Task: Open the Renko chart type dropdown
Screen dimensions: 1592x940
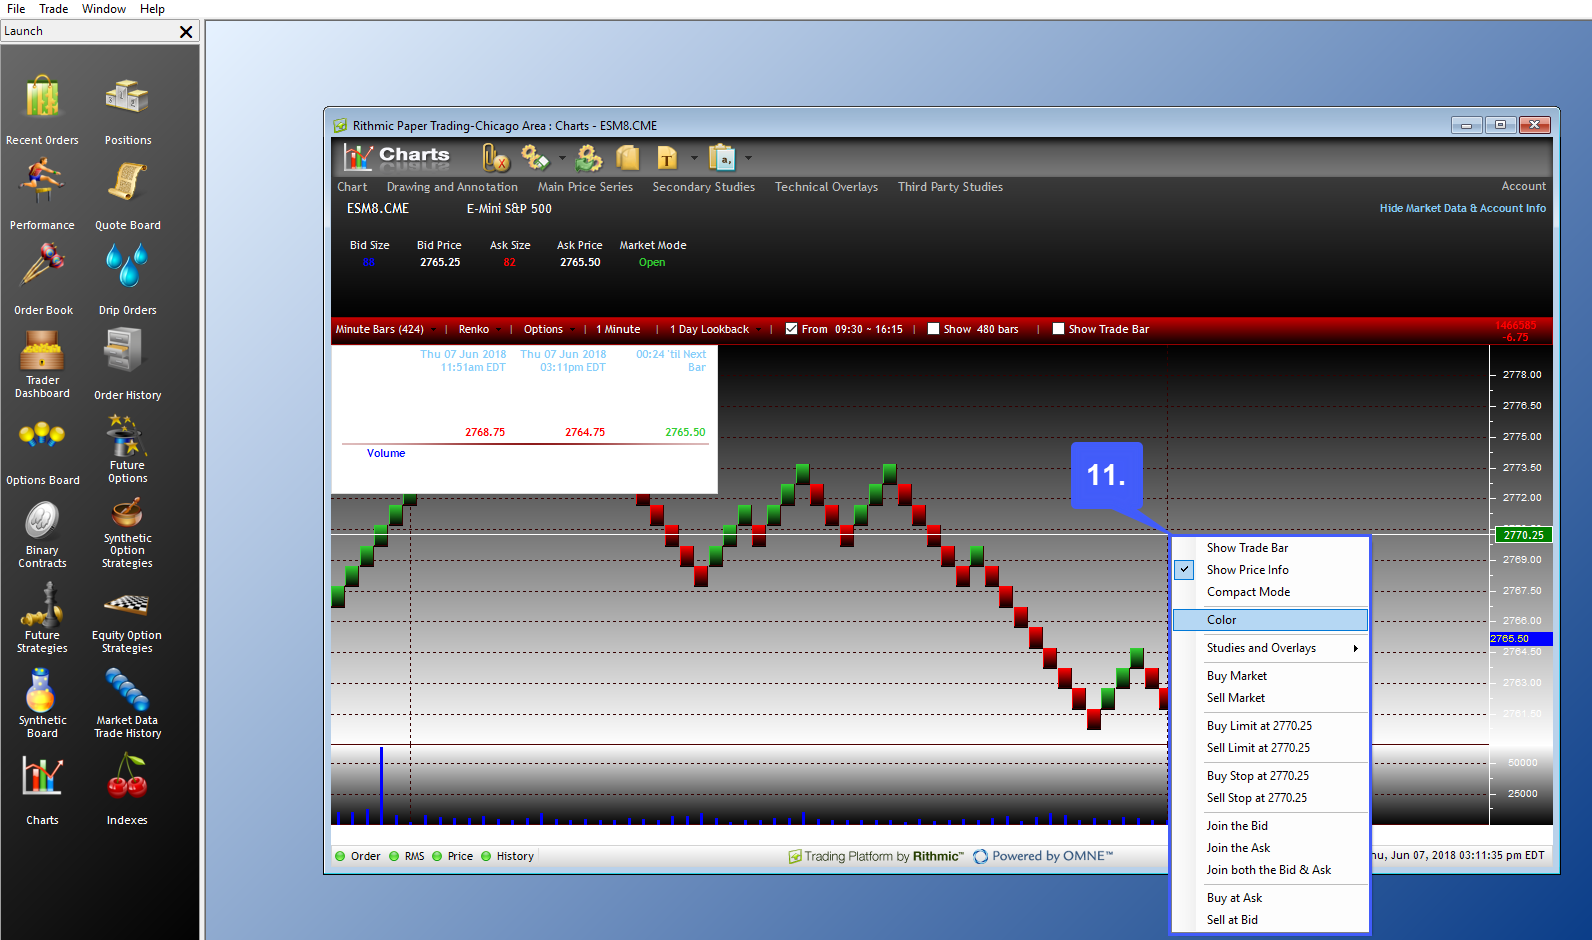Action: click(480, 329)
